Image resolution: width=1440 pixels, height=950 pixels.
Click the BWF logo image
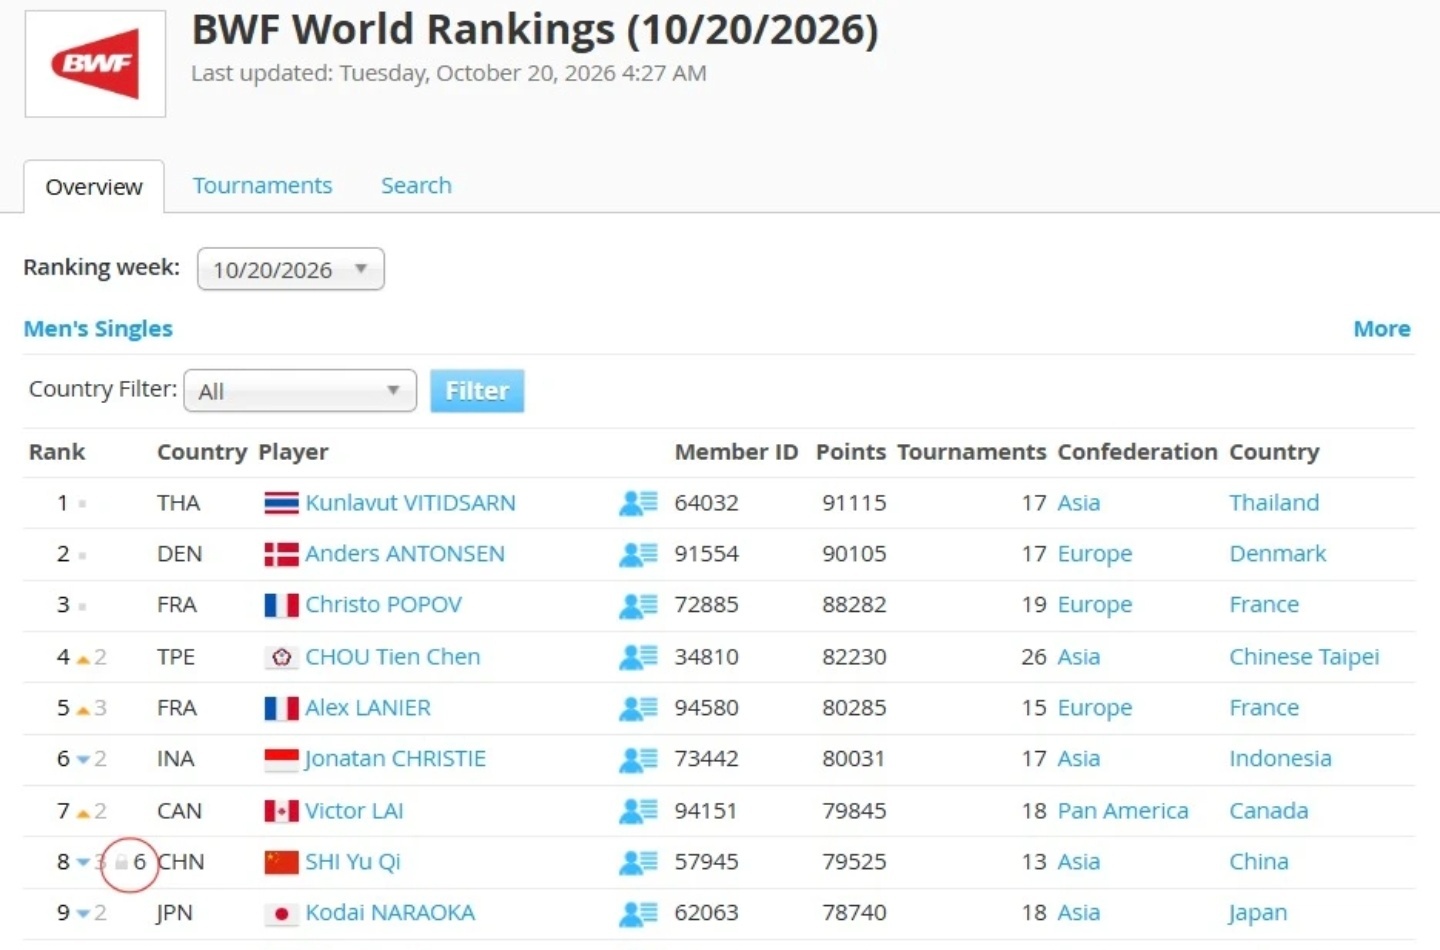[95, 64]
